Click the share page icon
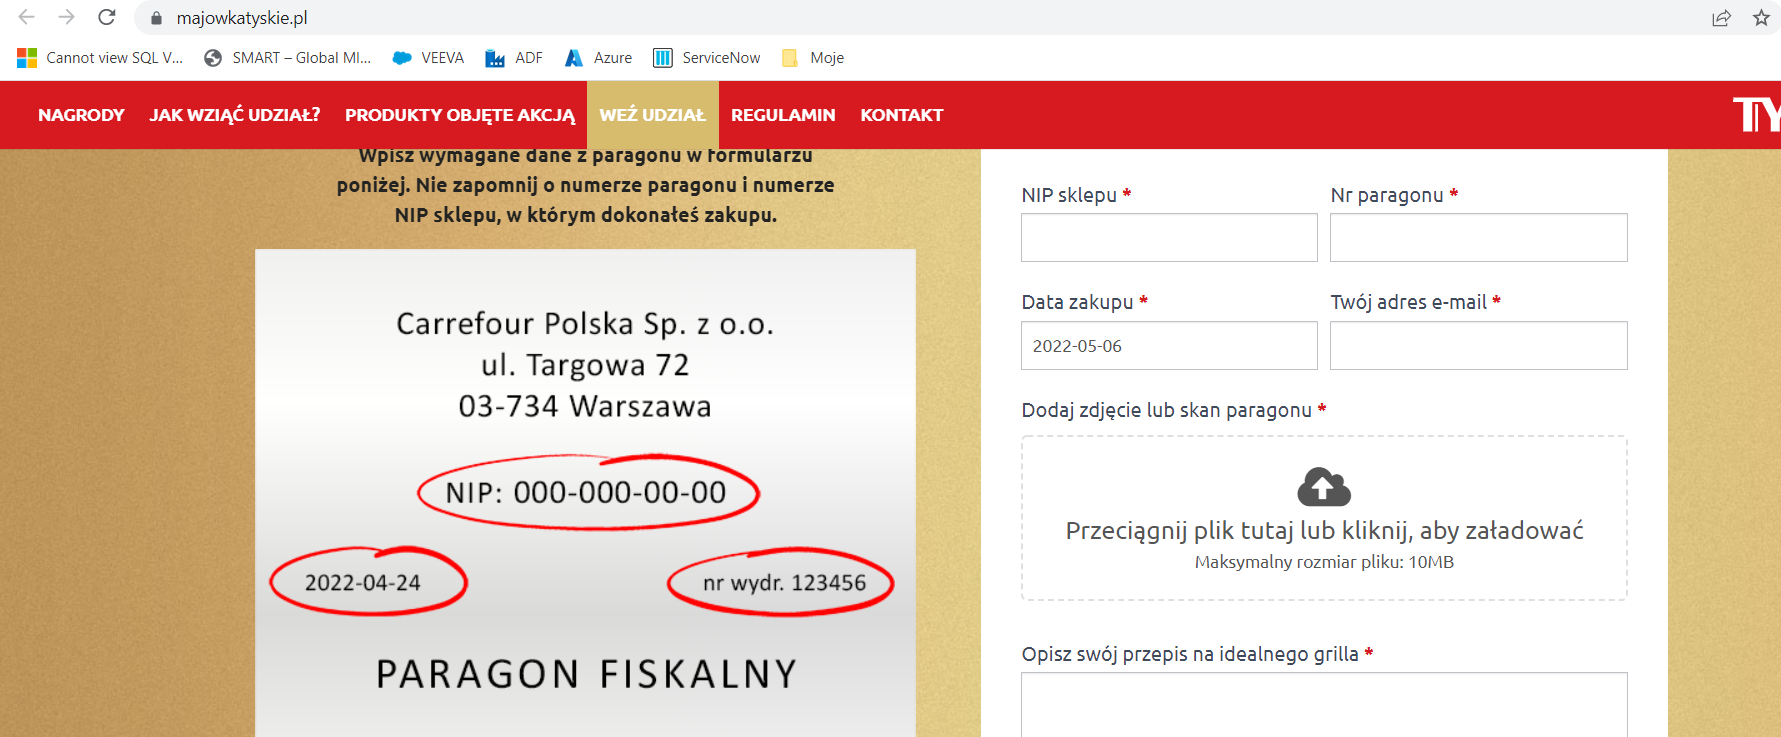Viewport: 1781px width, 737px height. (1721, 18)
